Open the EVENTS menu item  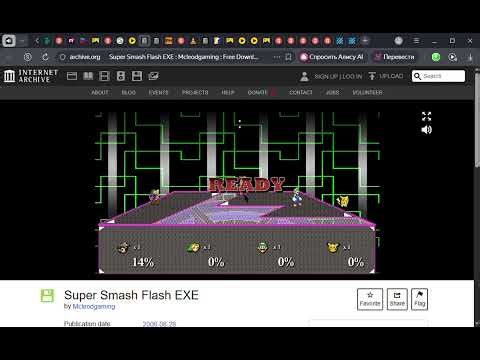(159, 92)
